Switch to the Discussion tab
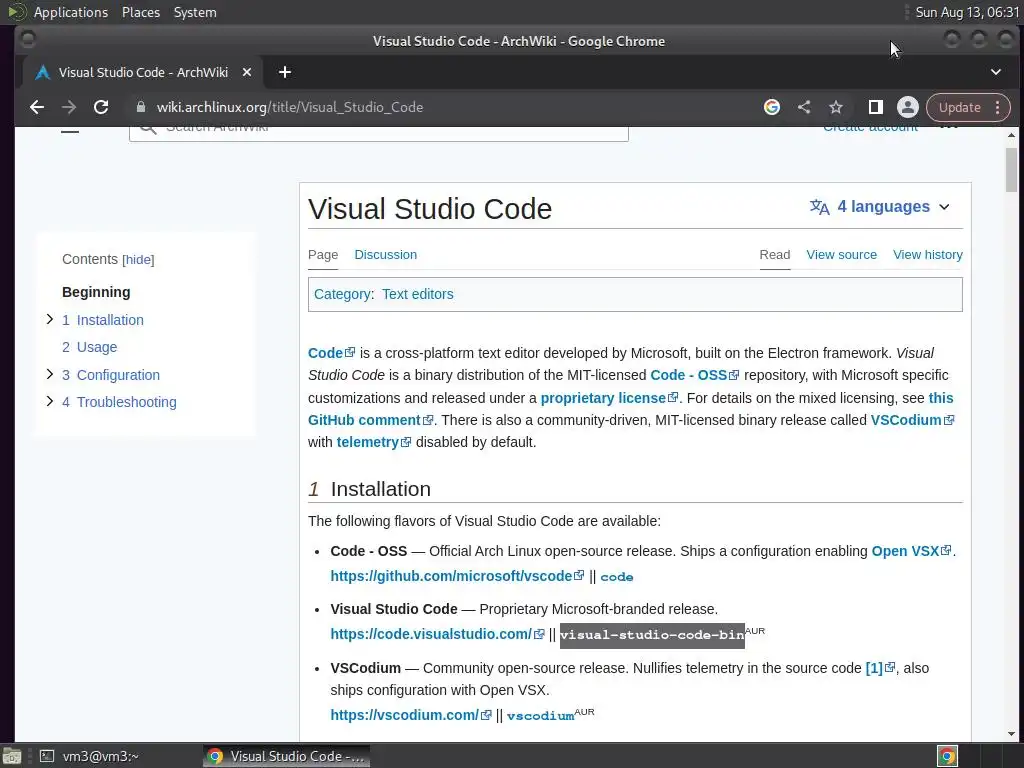Screen dimensions: 1024x768 click(x=385, y=255)
